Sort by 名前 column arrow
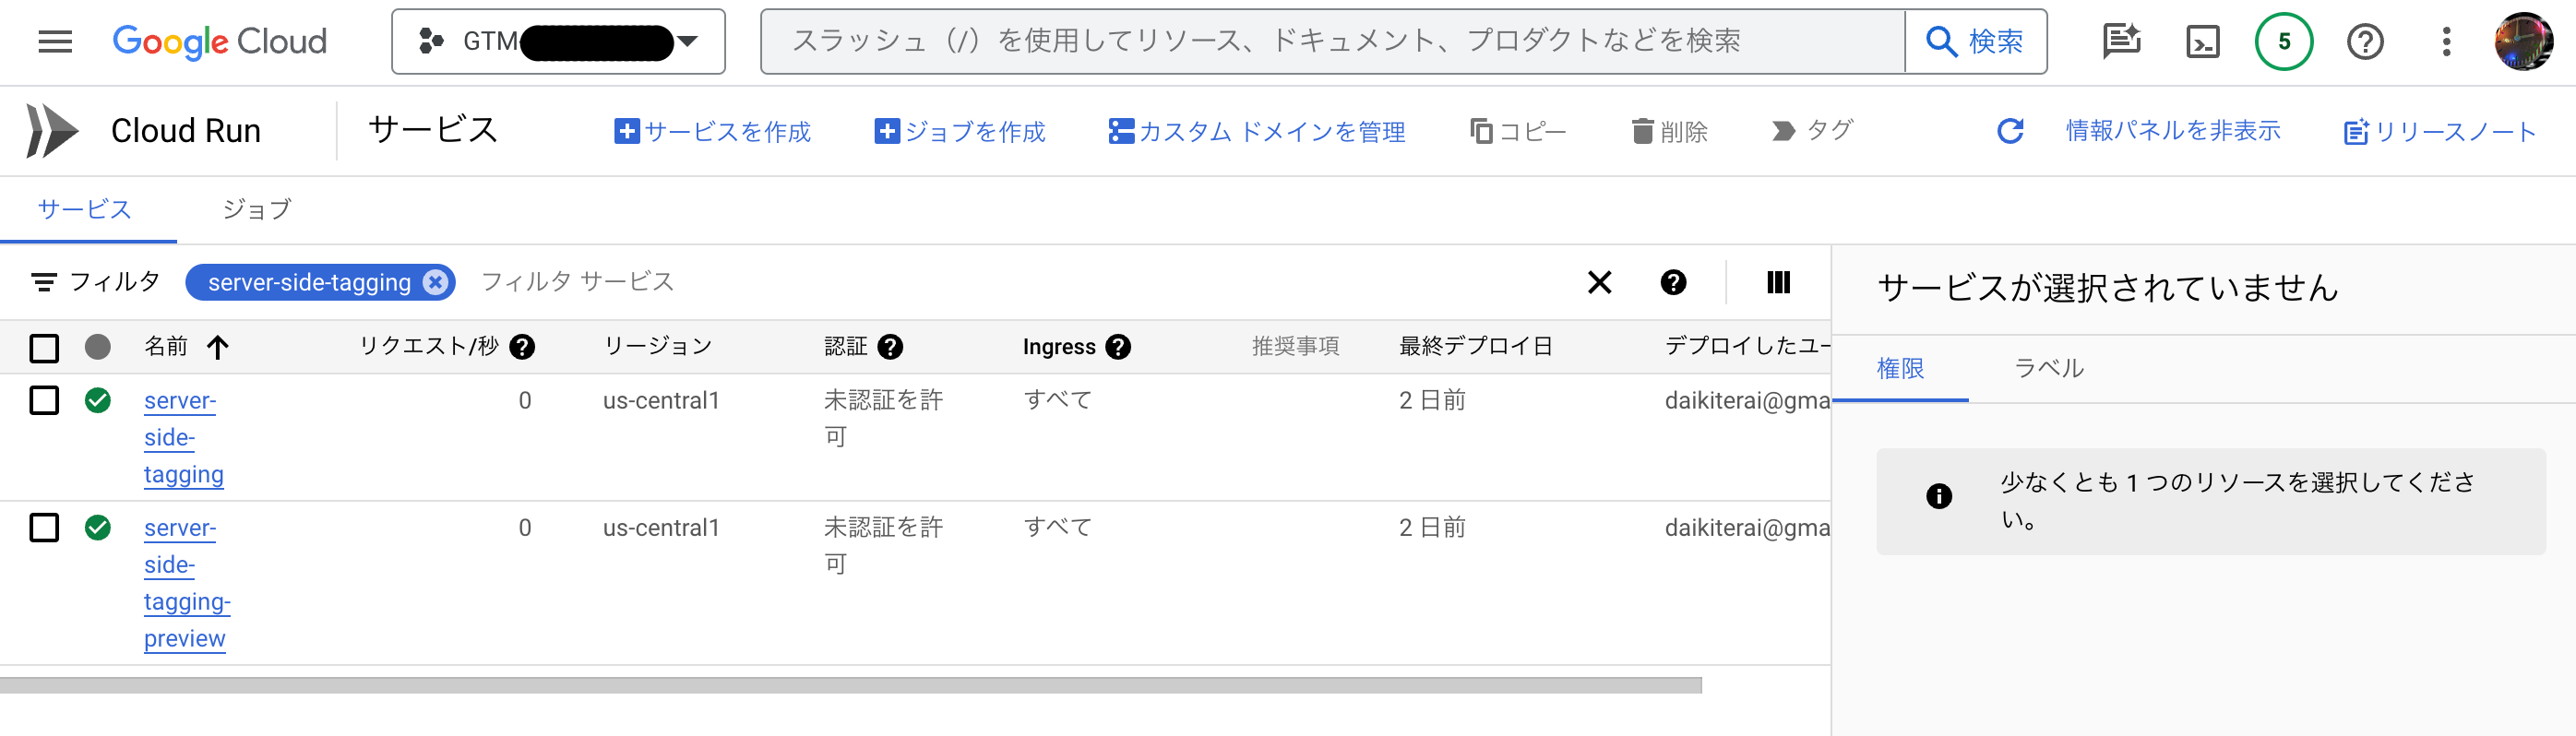 click(217, 347)
